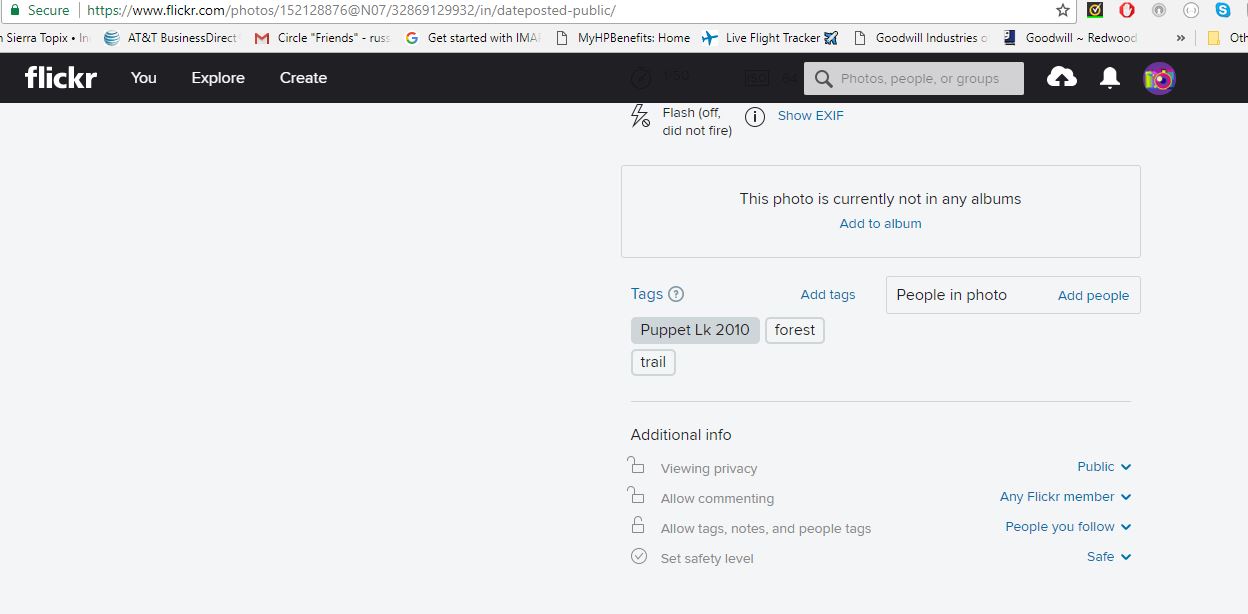Click the upload cloud icon
1248x614 pixels.
[x=1062, y=78]
